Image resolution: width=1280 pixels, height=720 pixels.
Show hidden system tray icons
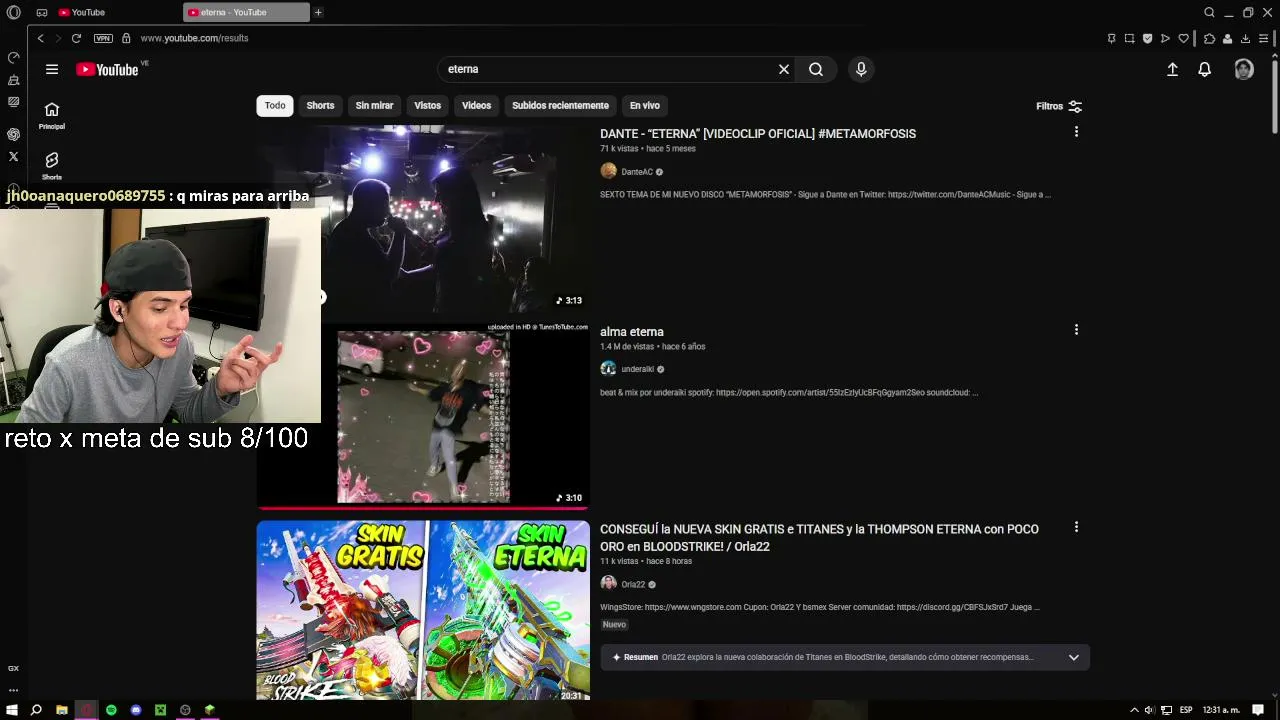(x=1134, y=710)
